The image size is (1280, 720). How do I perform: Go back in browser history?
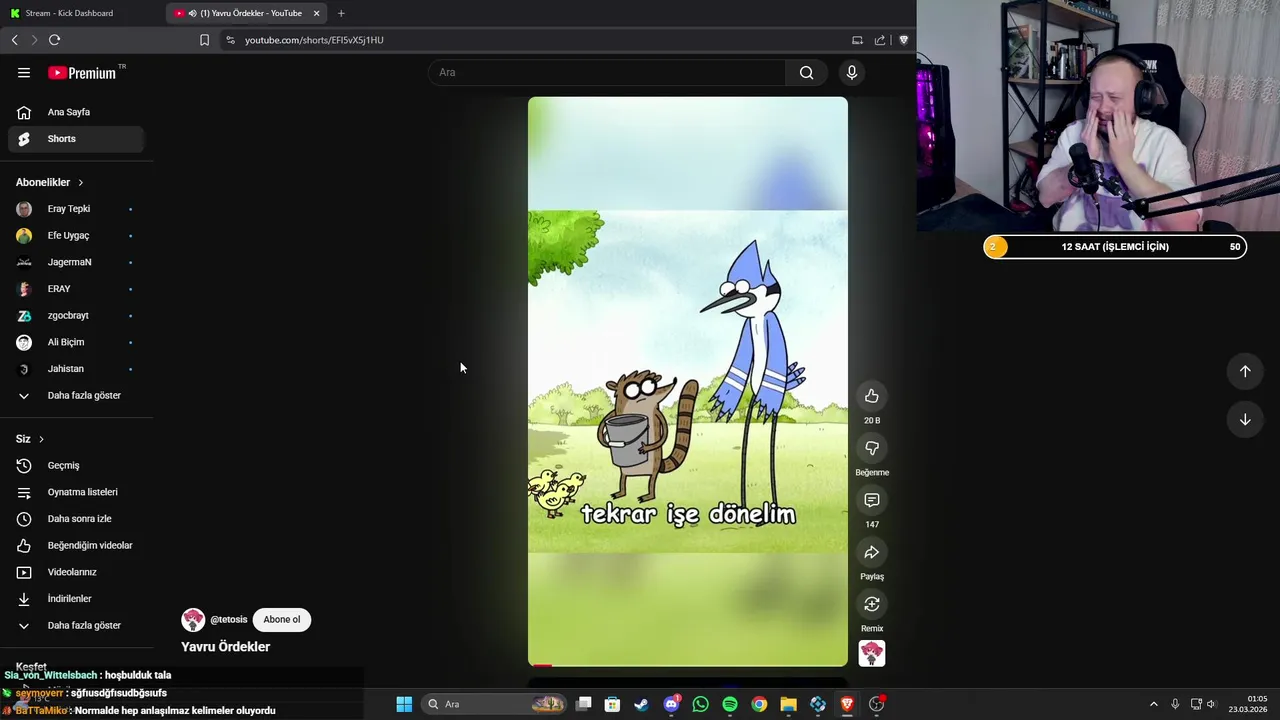[x=14, y=40]
